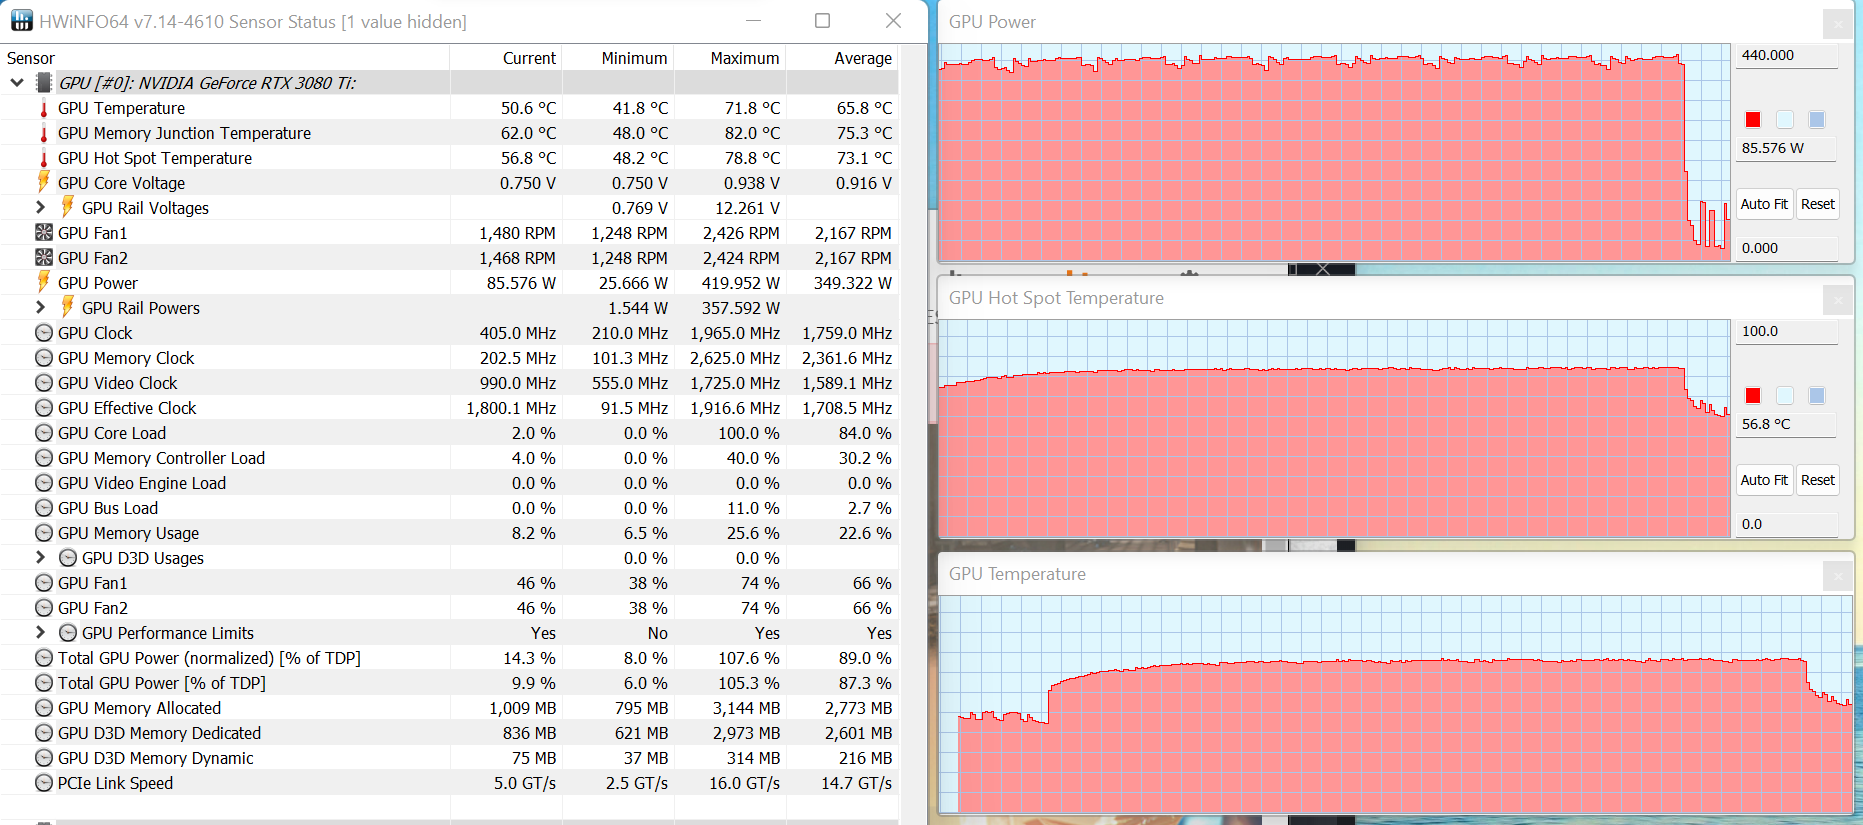Click Reset in the GPU Hot Spot Temperature graph
Image resolution: width=1863 pixels, height=825 pixels.
pyautogui.click(x=1818, y=480)
